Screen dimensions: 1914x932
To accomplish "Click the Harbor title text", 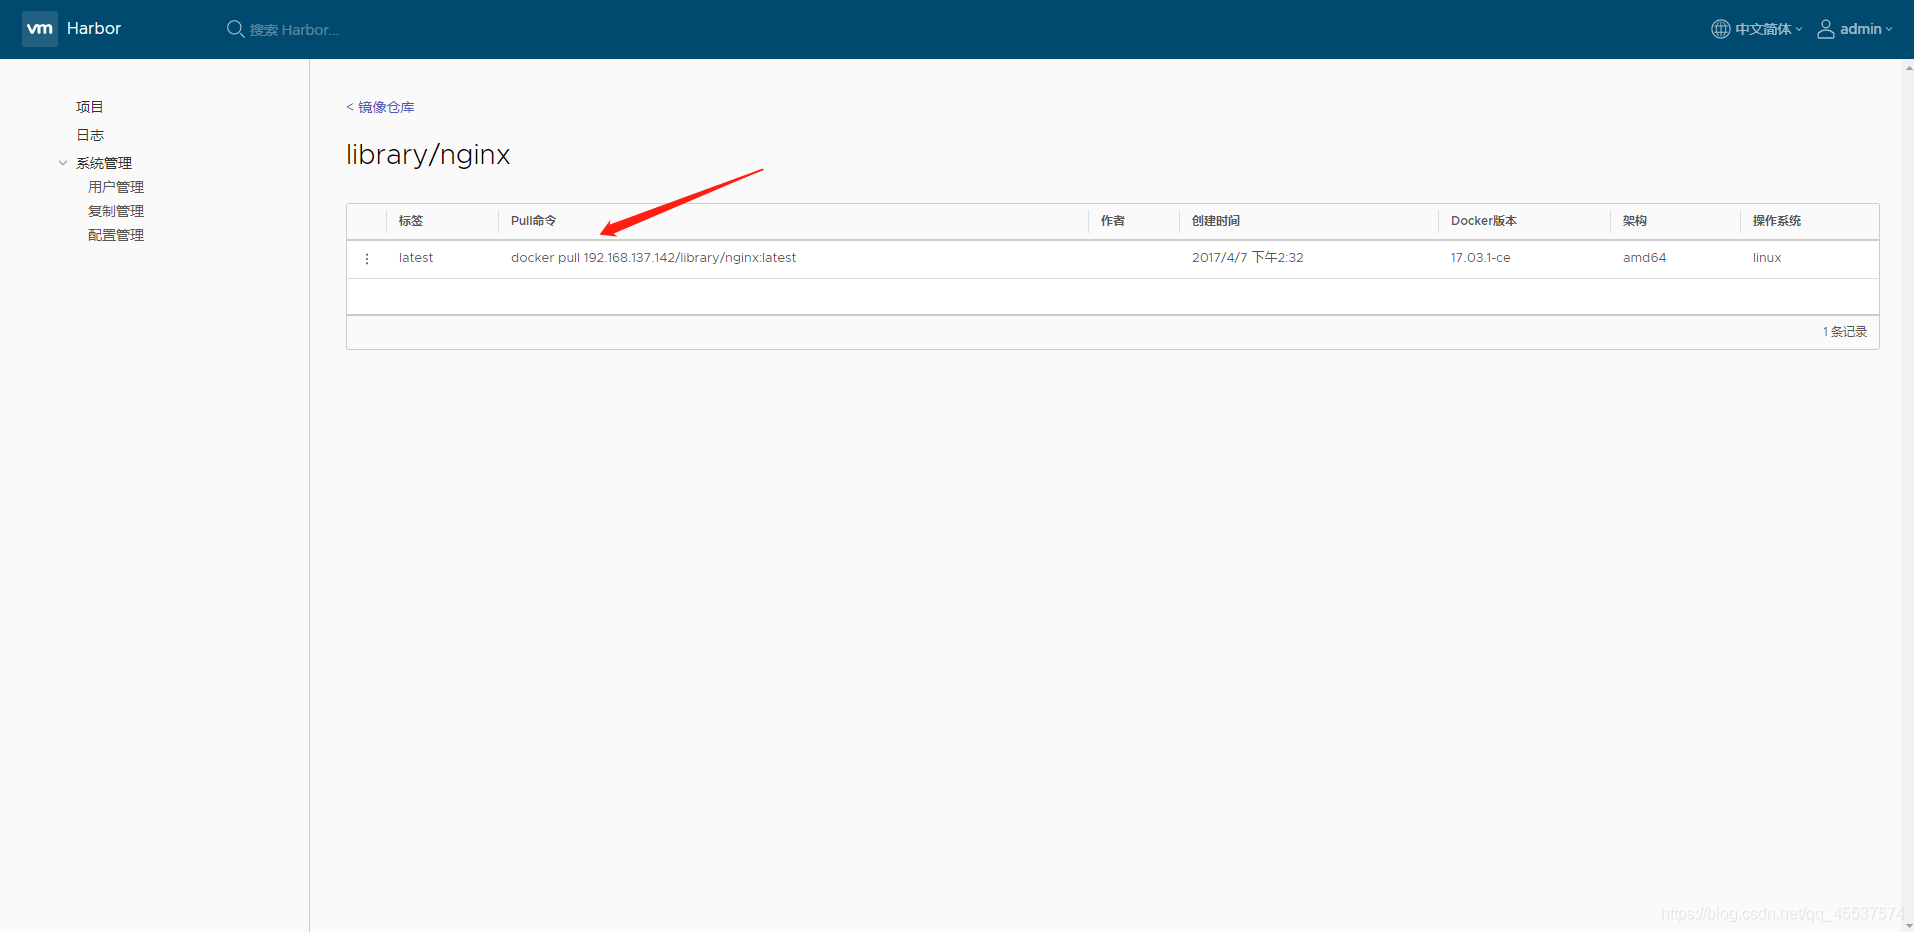I will pyautogui.click(x=94, y=28).
